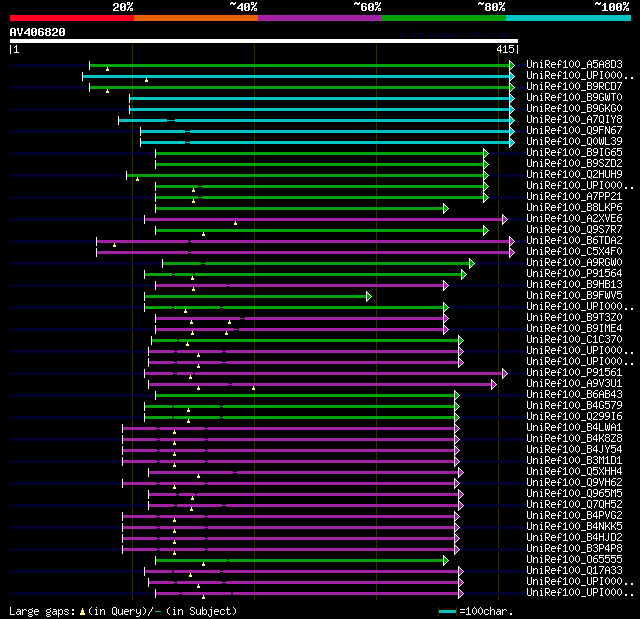Select the UniRef100_B9IG65 label
The height and width of the screenshot is (619, 640).
click(x=574, y=153)
